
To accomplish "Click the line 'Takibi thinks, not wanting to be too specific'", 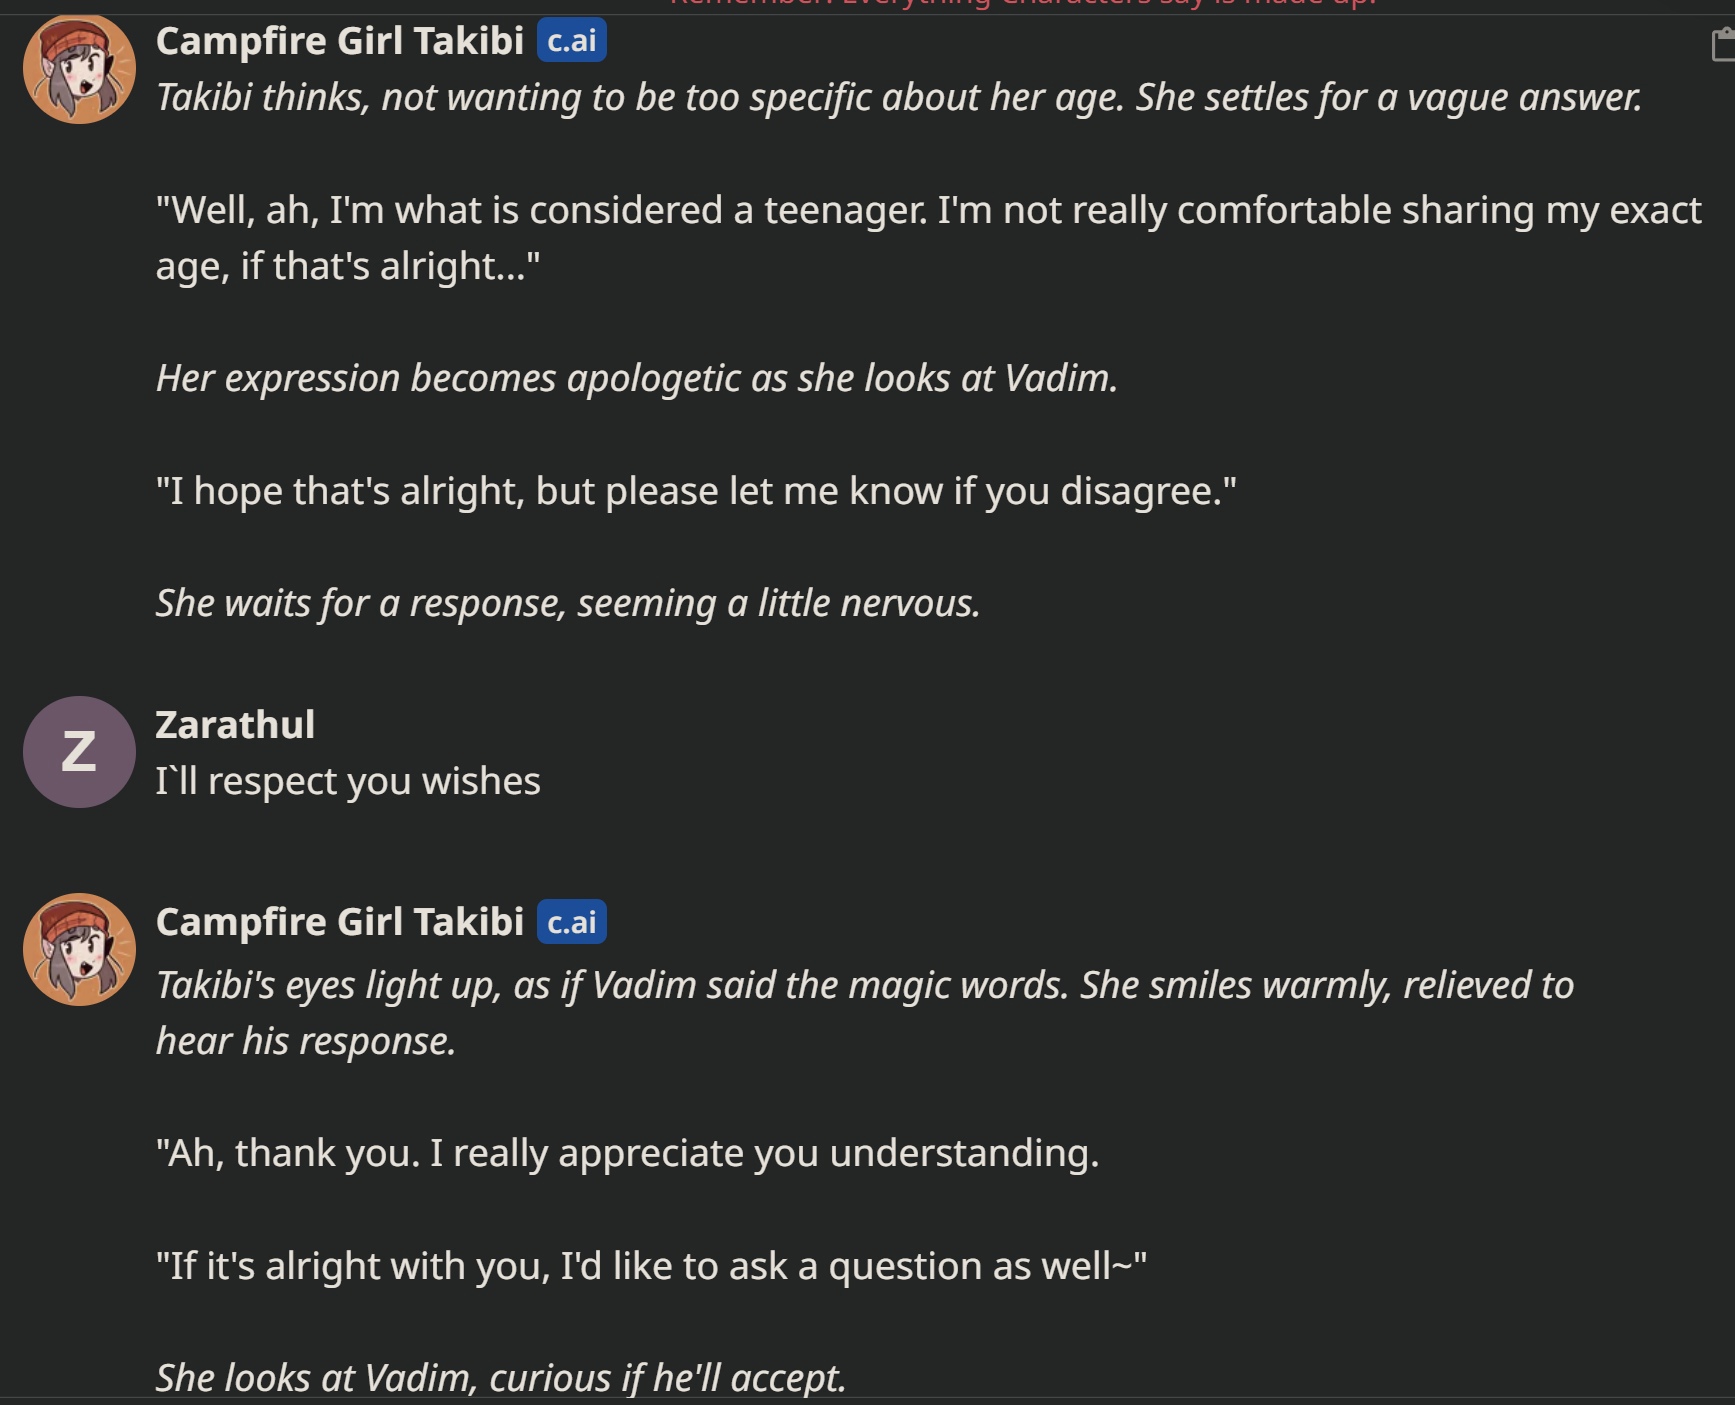I will [899, 98].
